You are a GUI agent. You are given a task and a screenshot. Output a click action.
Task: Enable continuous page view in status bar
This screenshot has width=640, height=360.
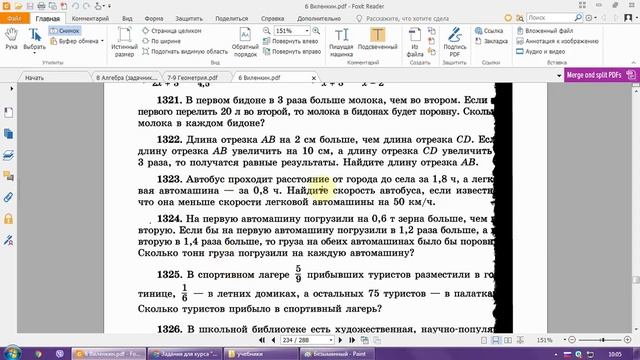click(x=496, y=340)
